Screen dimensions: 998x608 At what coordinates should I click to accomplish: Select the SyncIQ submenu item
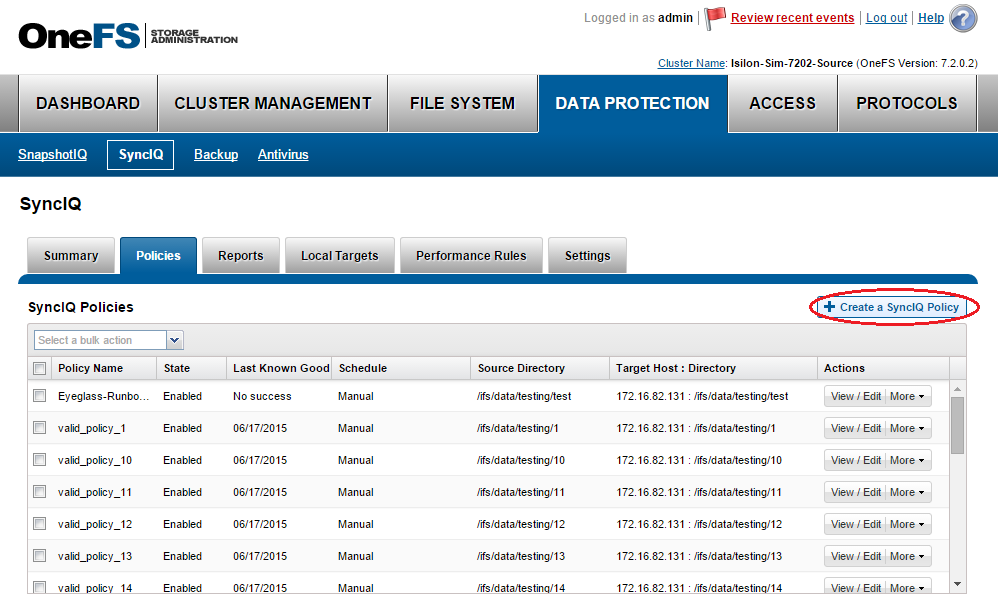pyautogui.click(x=141, y=155)
